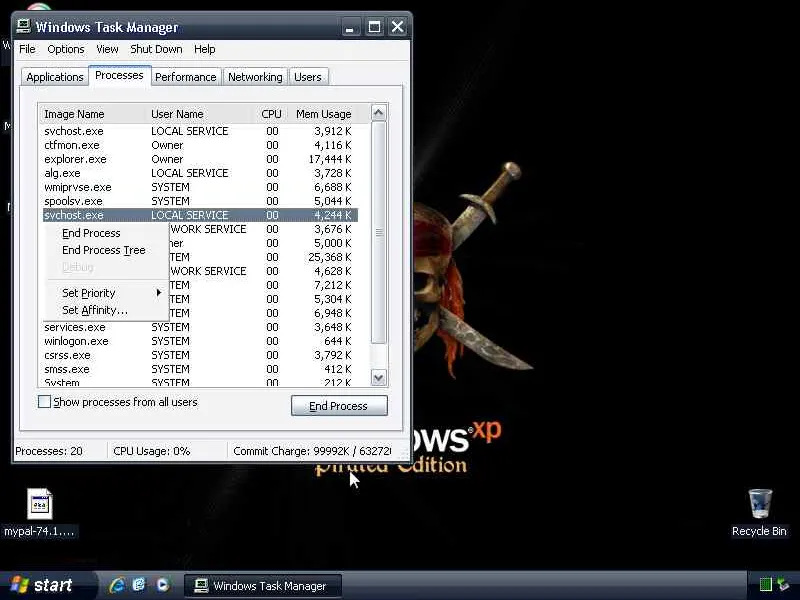Open the View menu
This screenshot has width=800, height=600.
[107, 49]
